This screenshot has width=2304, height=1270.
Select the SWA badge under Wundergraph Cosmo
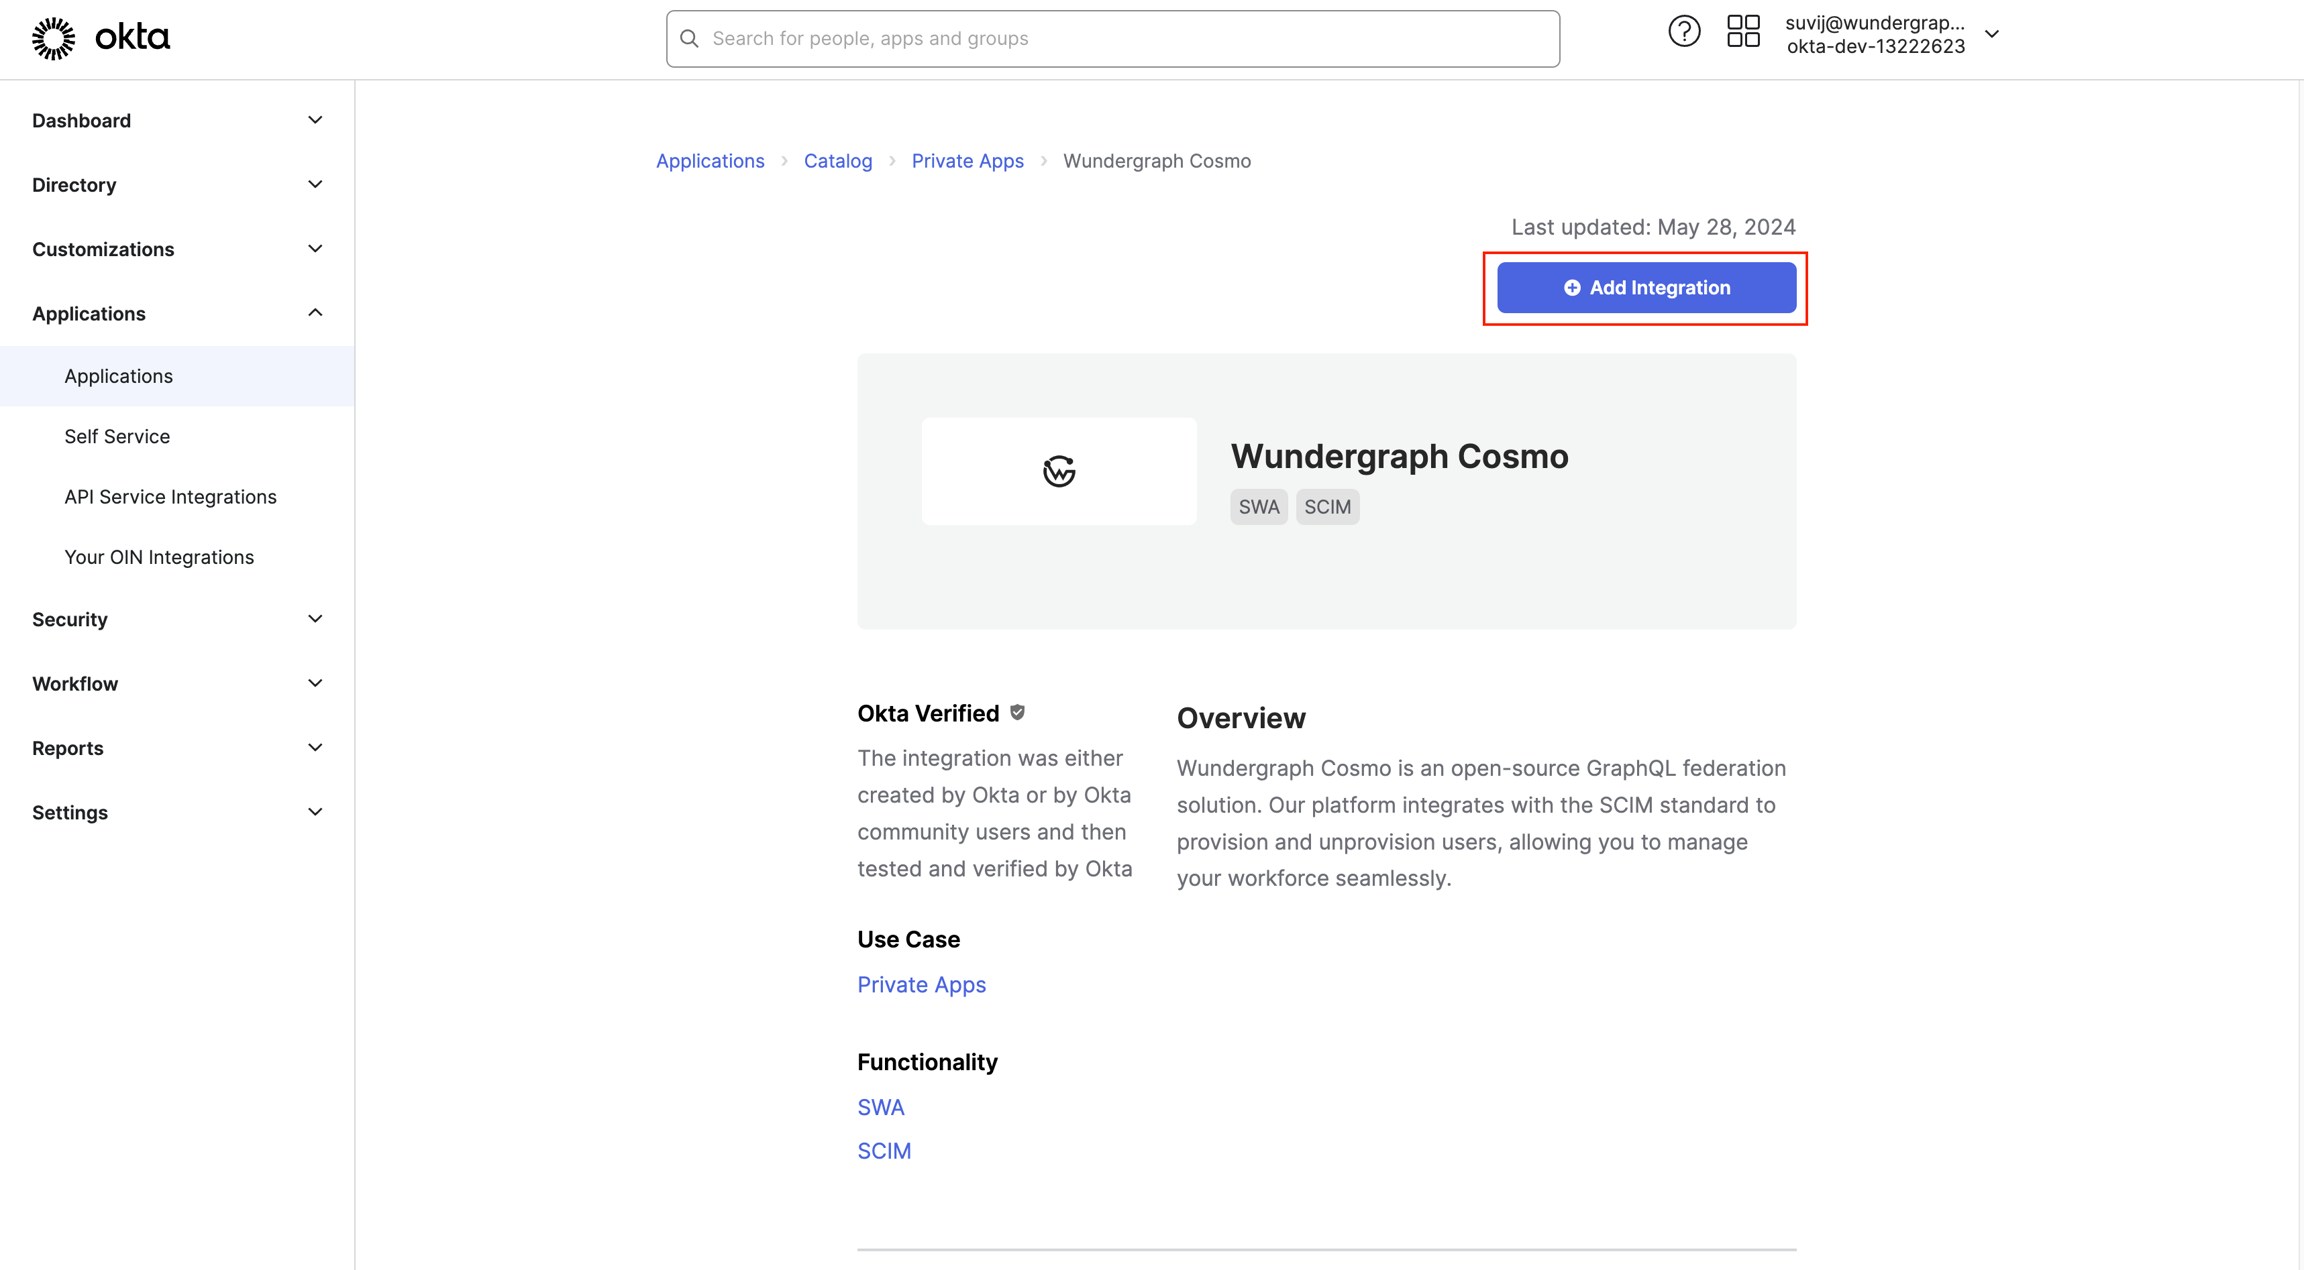coord(1258,506)
